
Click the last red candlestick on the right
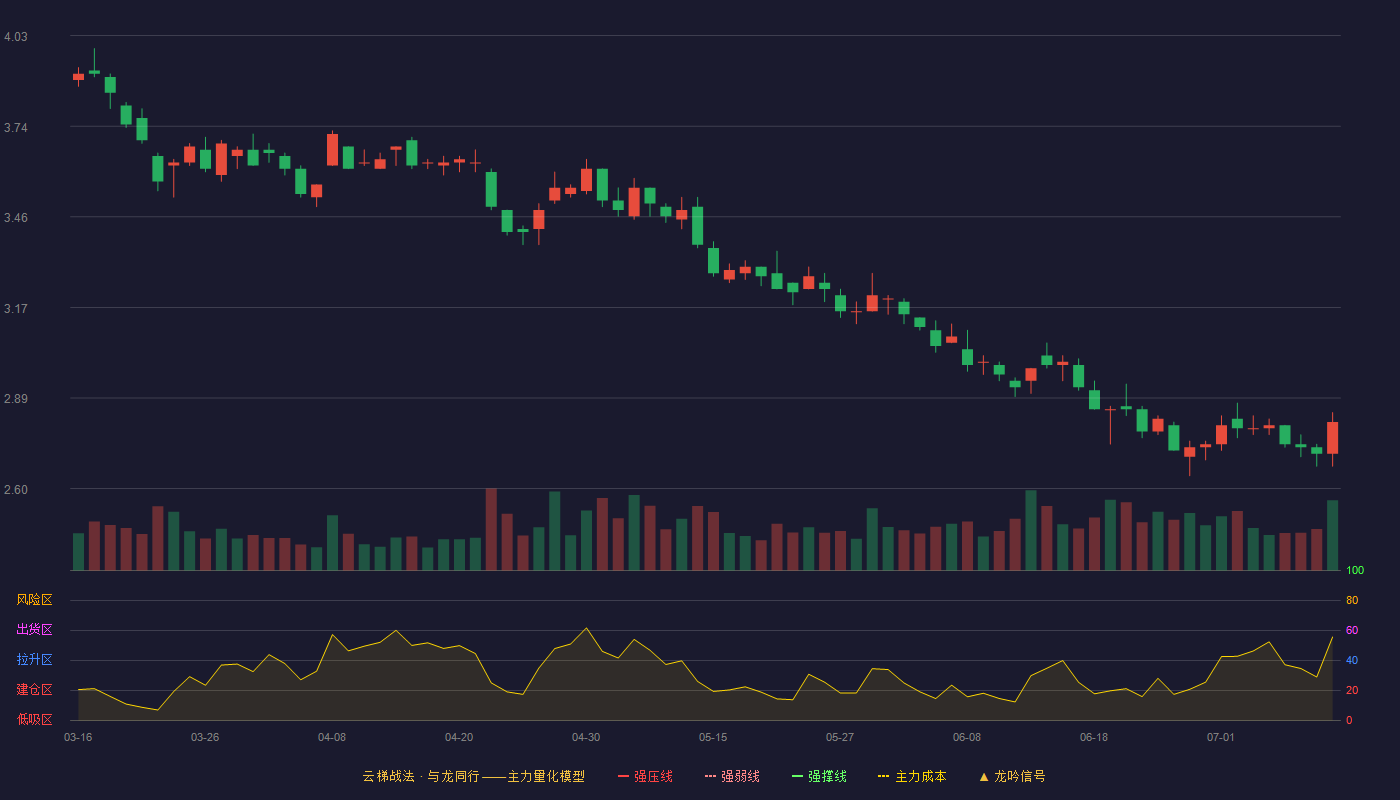point(1332,438)
